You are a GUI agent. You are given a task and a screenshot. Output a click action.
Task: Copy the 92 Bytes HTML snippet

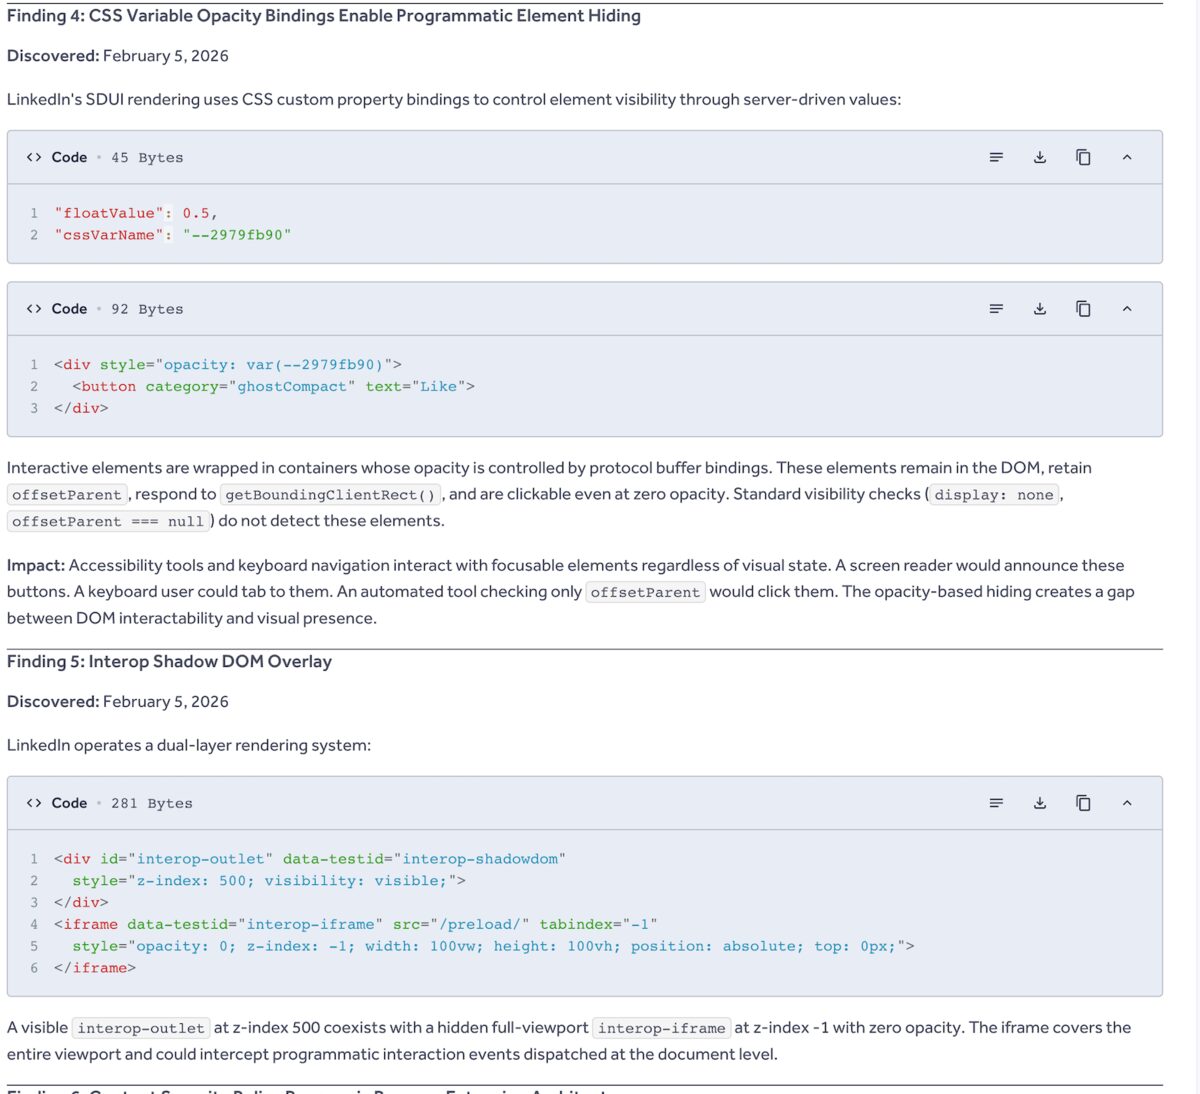[1083, 309]
